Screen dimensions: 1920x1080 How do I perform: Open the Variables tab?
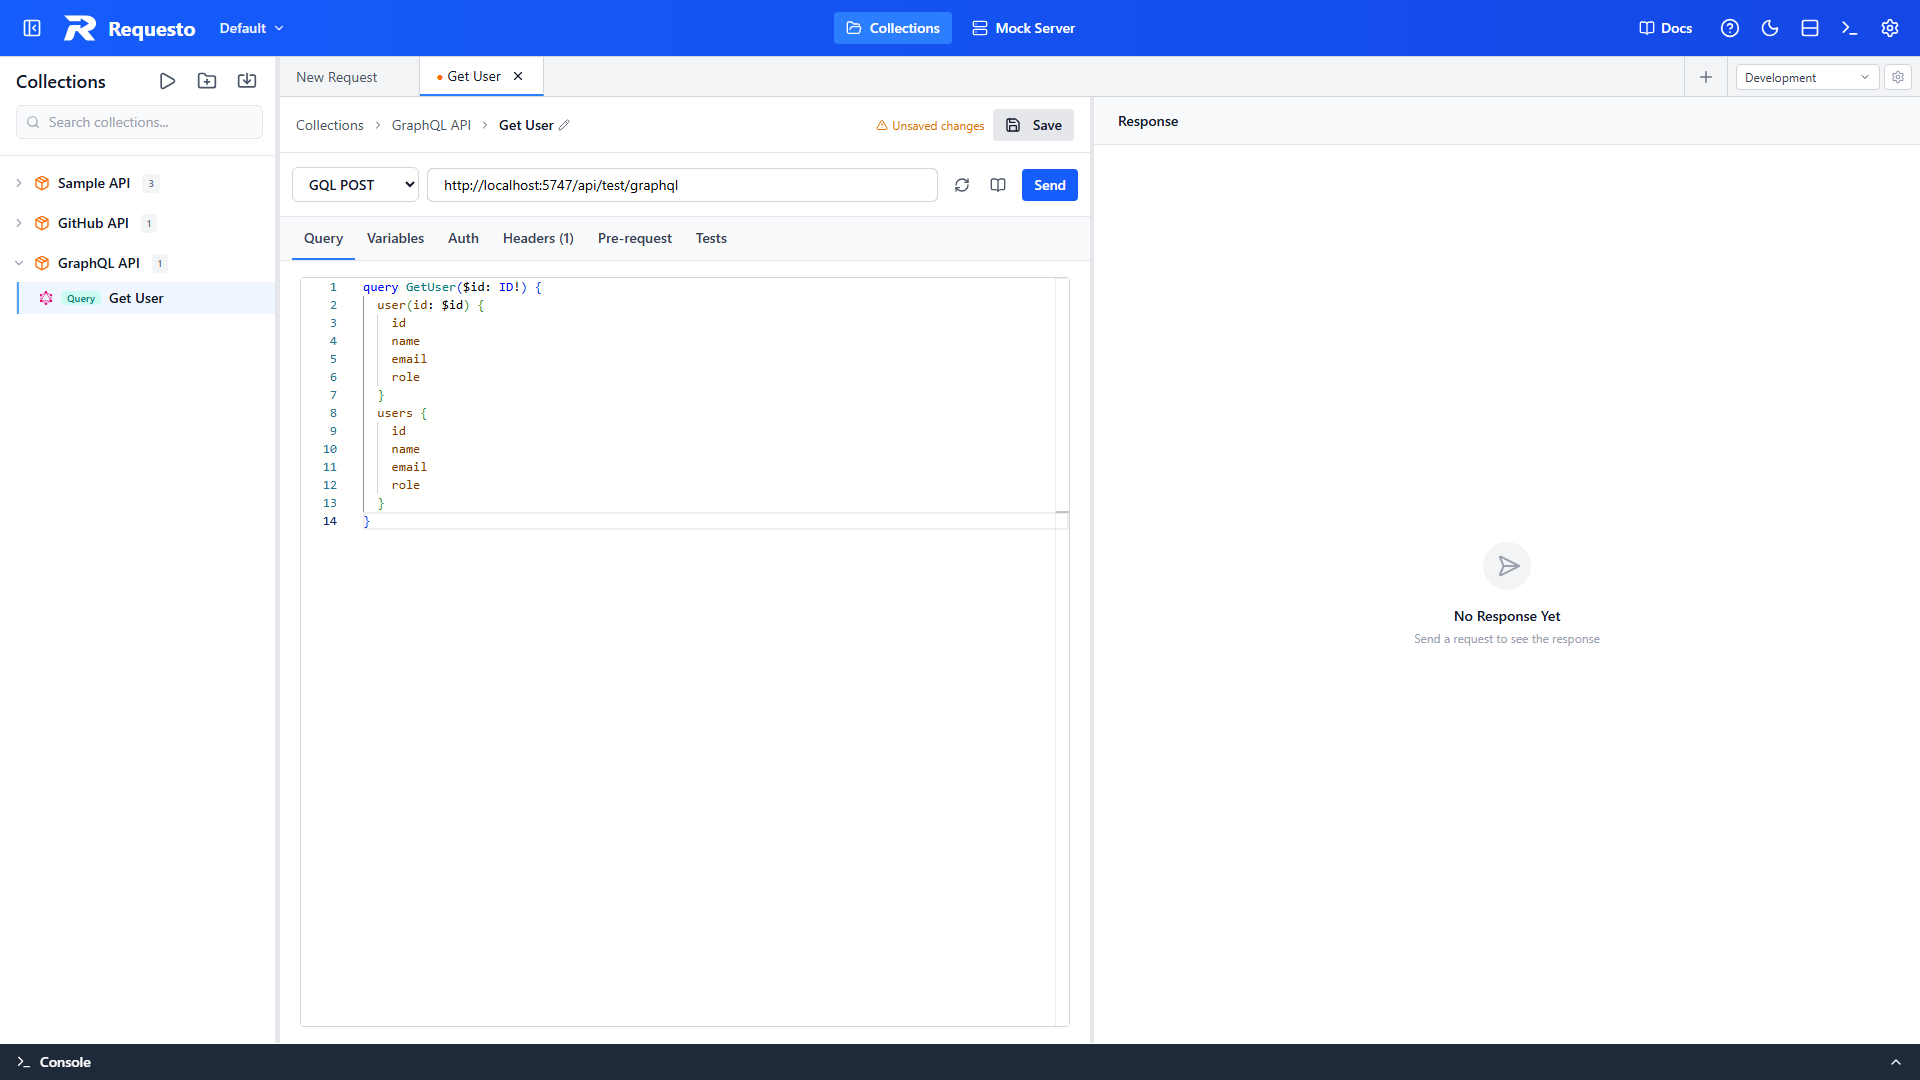point(395,238)
